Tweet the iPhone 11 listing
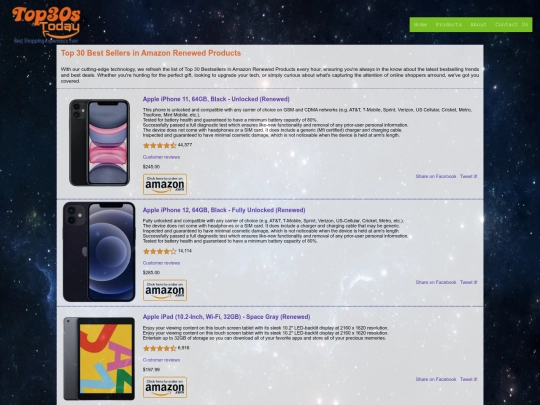 [x=468, y=176]
